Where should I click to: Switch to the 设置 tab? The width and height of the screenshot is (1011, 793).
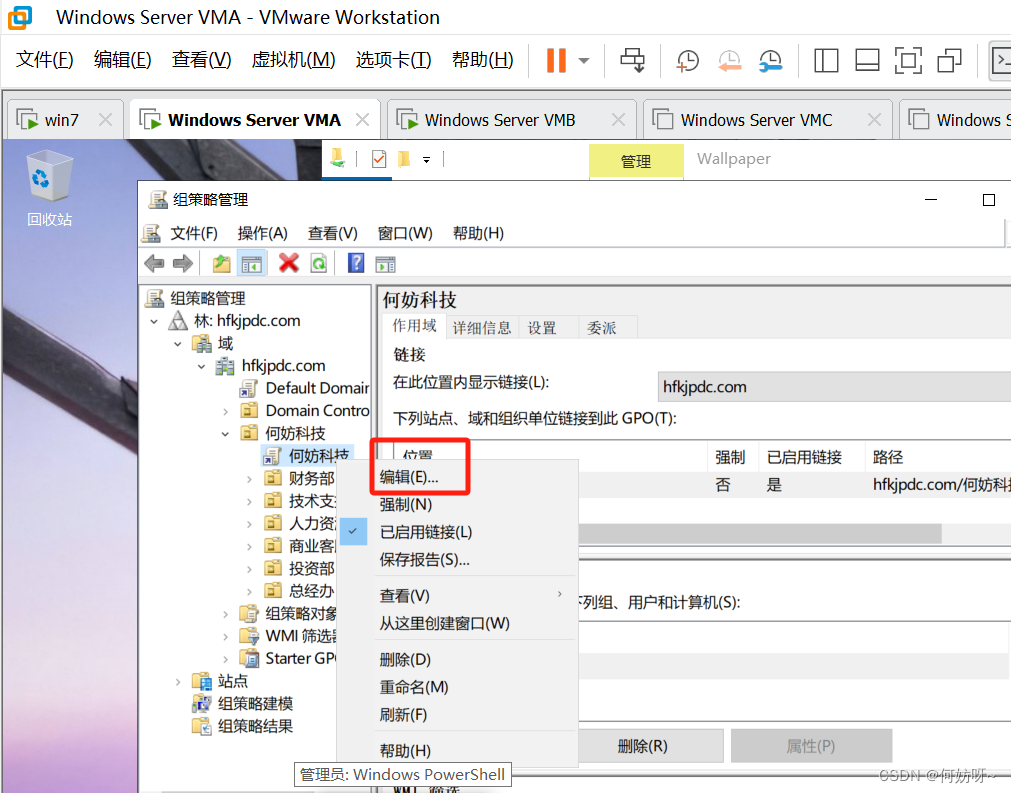[x=542, y=328]
